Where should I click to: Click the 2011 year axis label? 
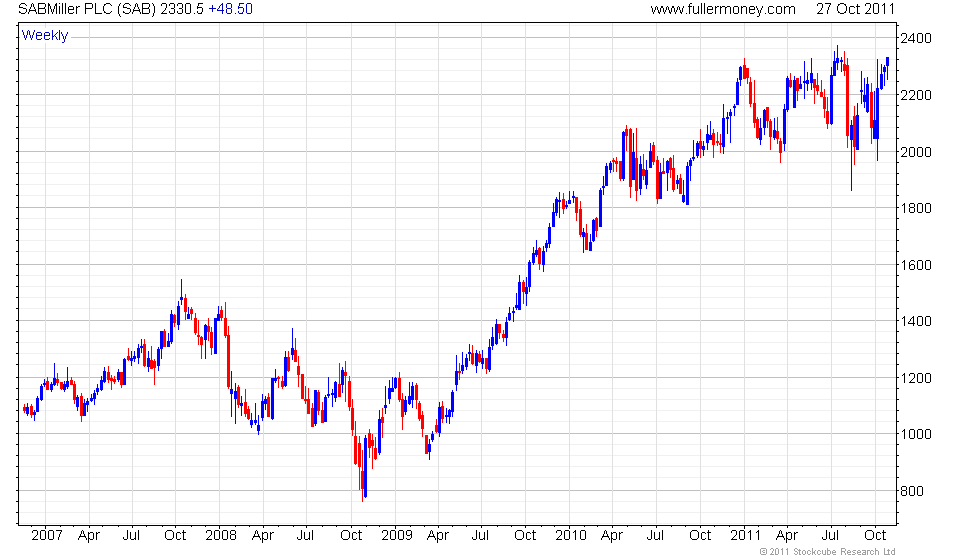(x=746, y=536)
